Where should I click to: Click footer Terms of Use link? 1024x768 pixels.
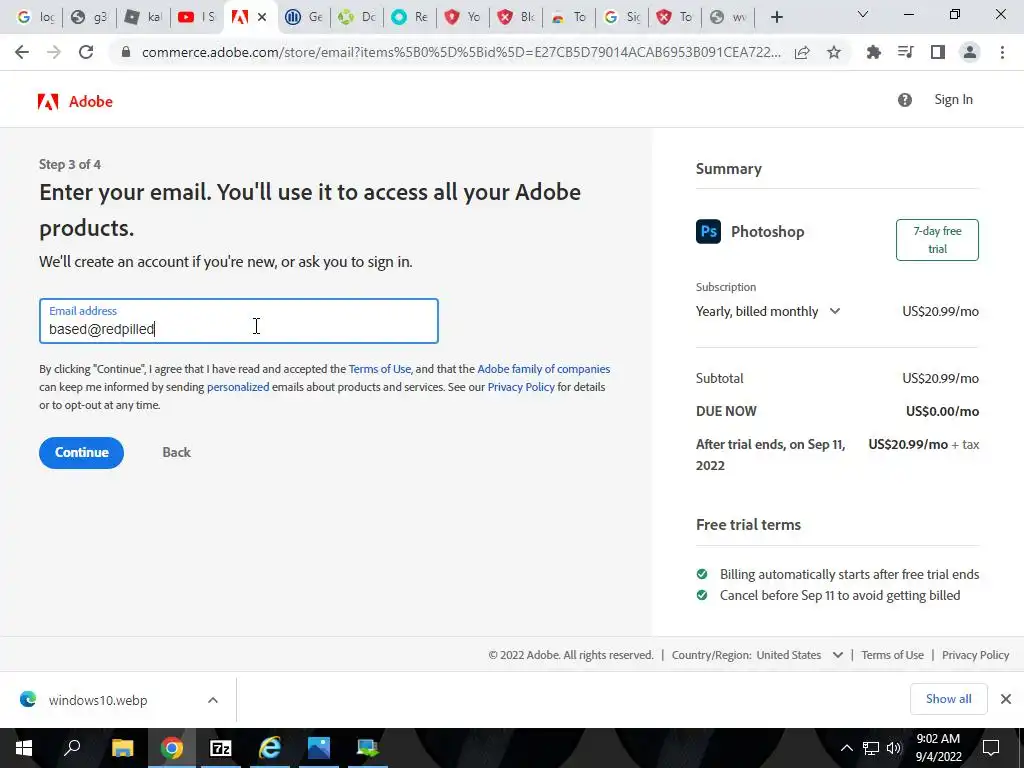pos(893,655)
